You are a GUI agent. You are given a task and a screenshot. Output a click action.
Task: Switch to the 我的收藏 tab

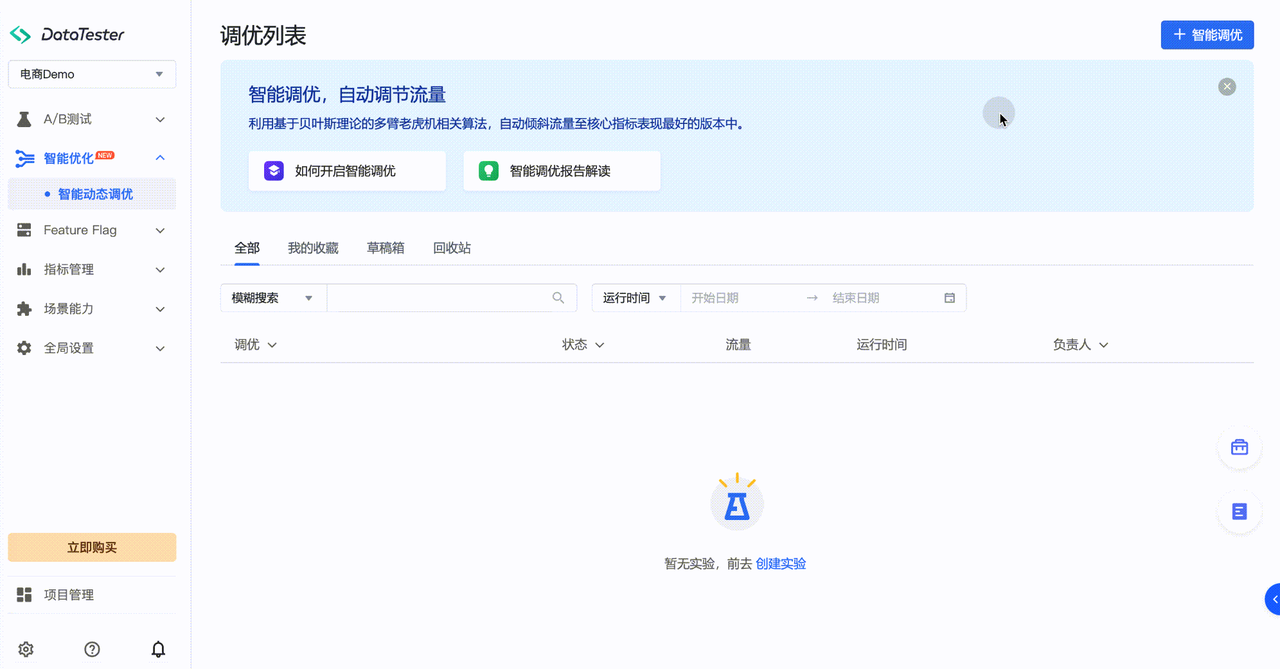pyautogui.click(x=313, y=248)
